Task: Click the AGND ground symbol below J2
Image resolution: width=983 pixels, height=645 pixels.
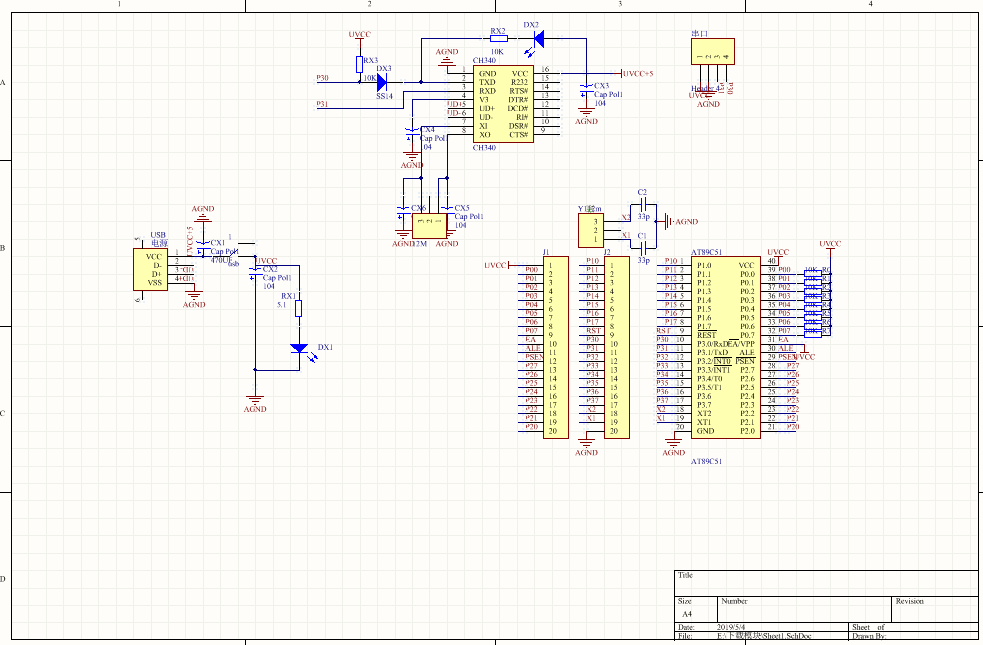Action: click(x=586, y=444)
